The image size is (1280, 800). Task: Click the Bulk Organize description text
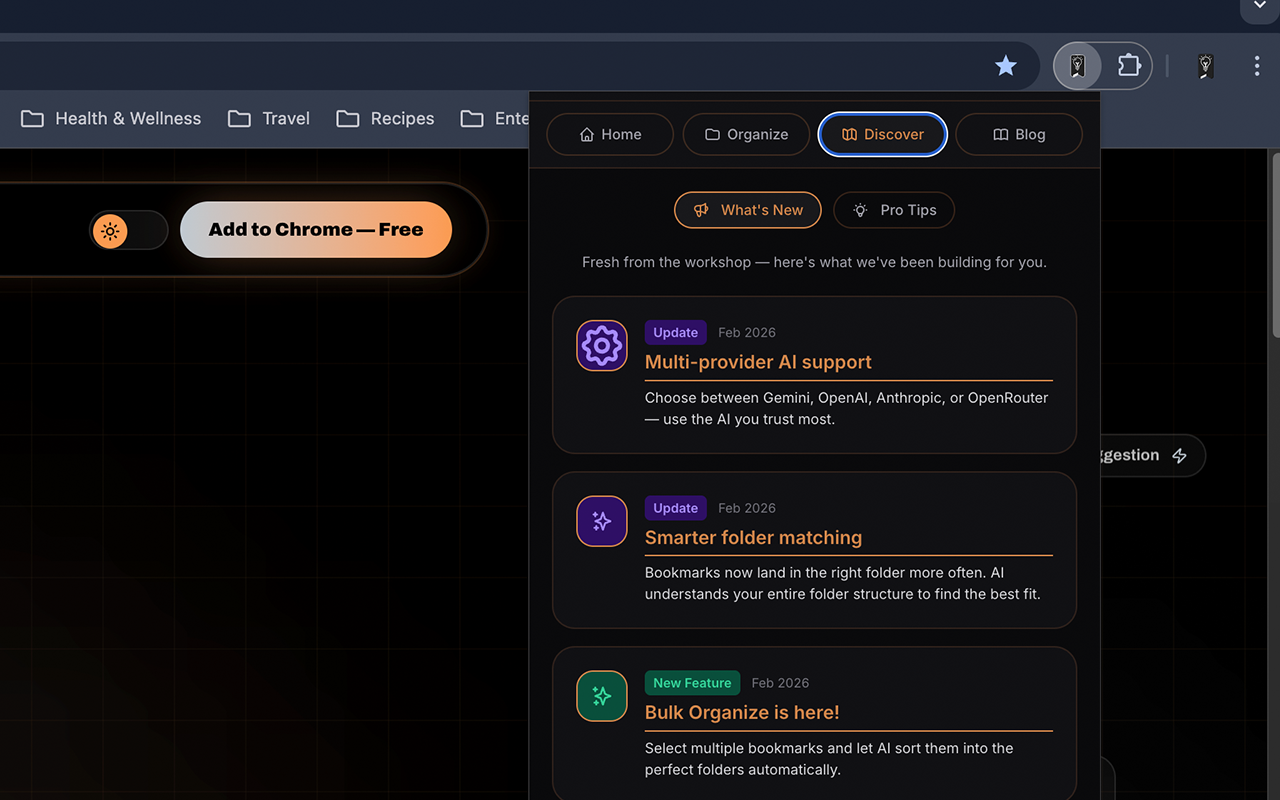point(829,759)
